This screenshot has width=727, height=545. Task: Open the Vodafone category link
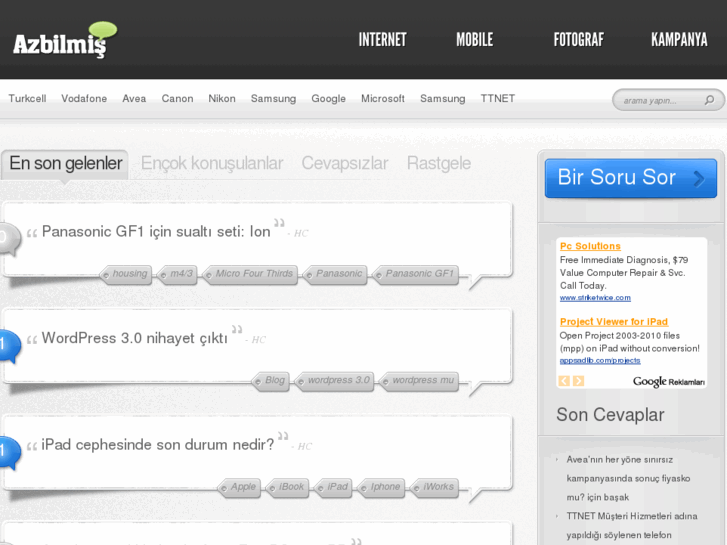(84, 98)
